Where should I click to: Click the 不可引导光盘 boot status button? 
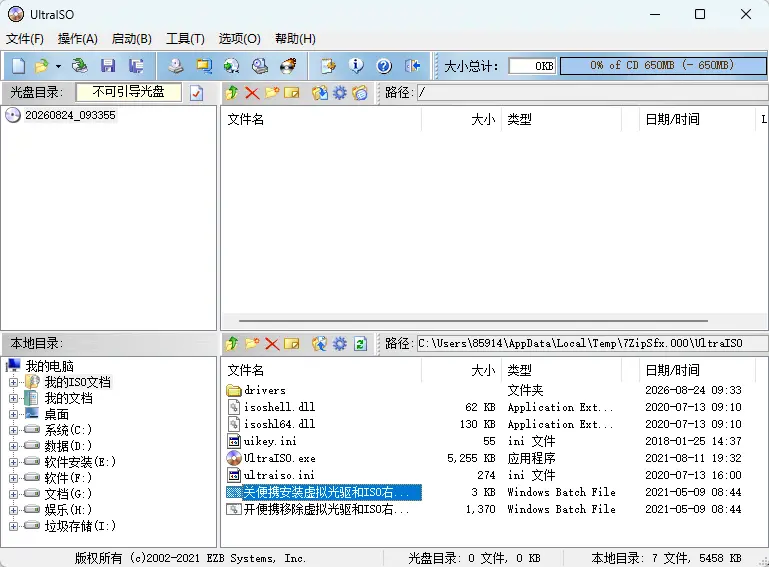pyautogui.click(x=128, y=92)
